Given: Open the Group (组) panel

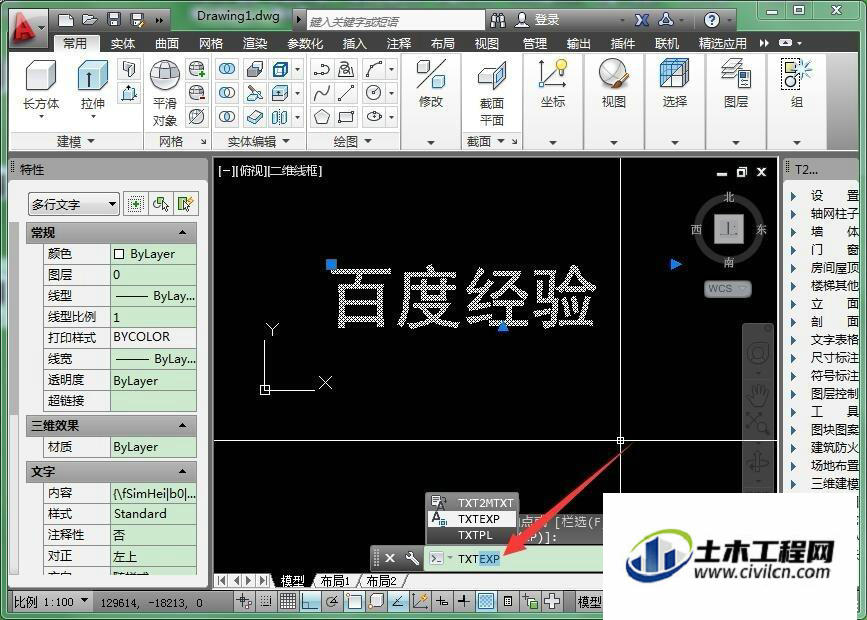Looking at the screenshot, I should click(796, 85).
